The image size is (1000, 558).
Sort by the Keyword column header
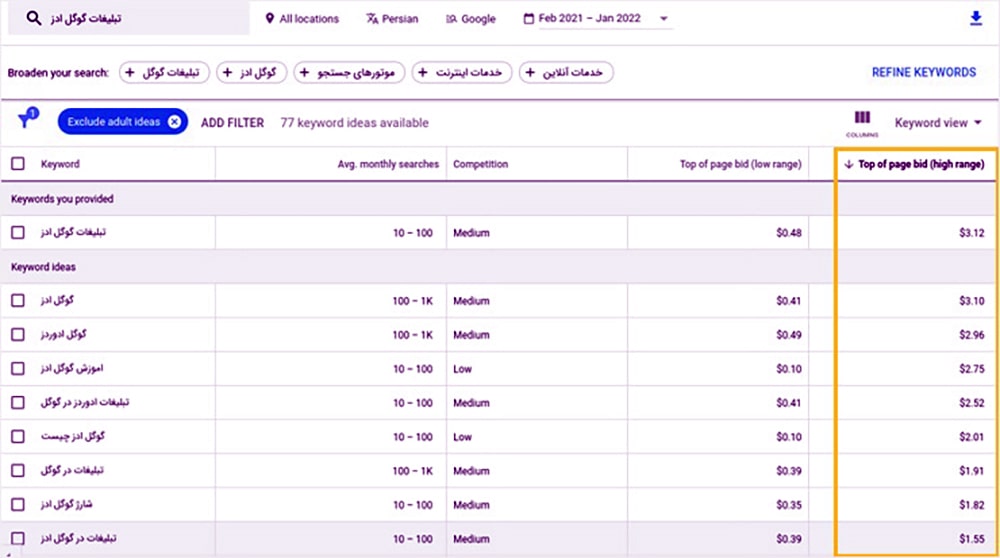60,164
